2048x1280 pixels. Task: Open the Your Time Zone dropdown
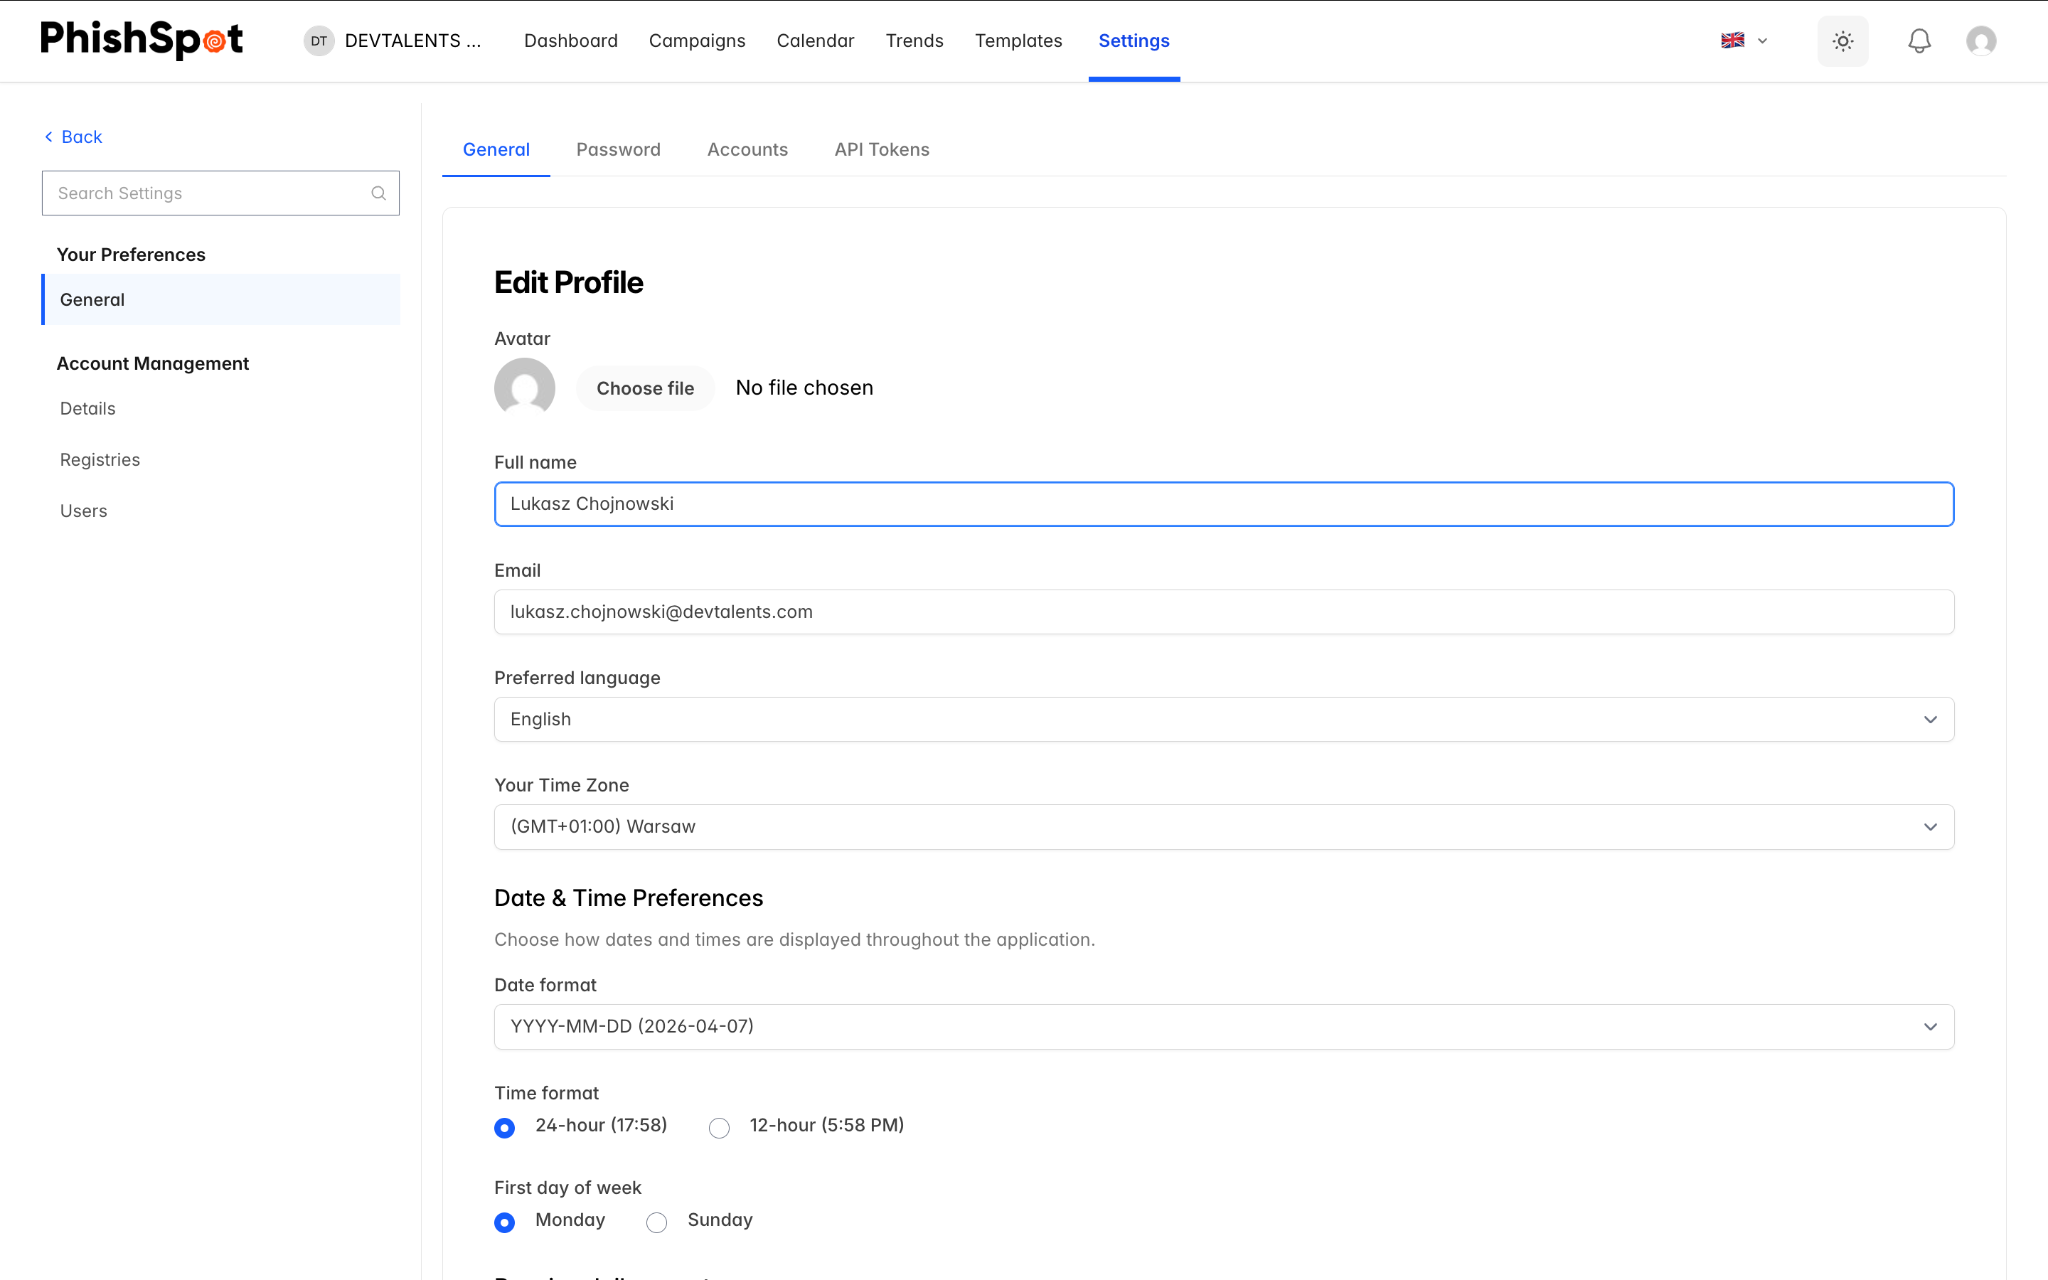click(x=1224, y=827)
